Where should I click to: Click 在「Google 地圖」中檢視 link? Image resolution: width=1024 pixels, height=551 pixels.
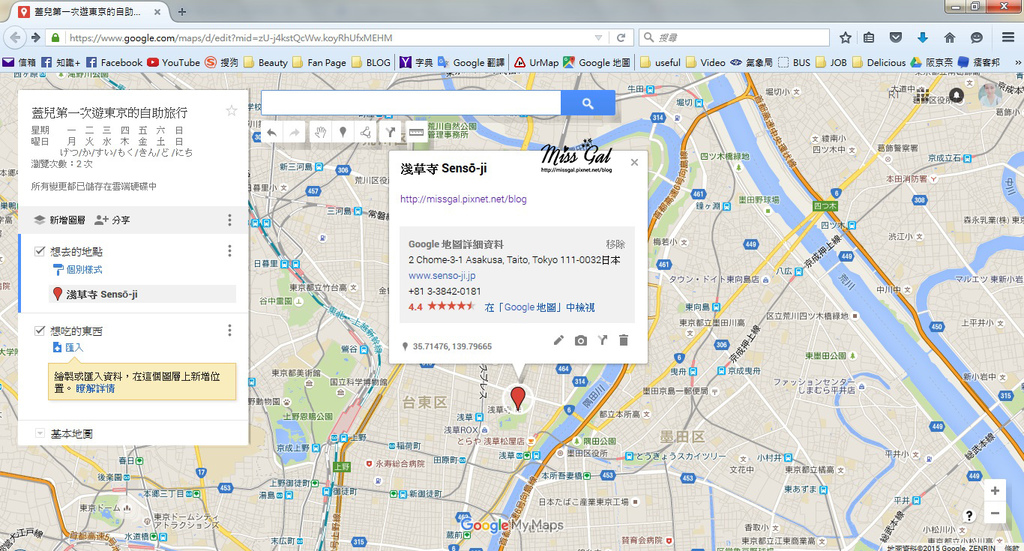540,307
